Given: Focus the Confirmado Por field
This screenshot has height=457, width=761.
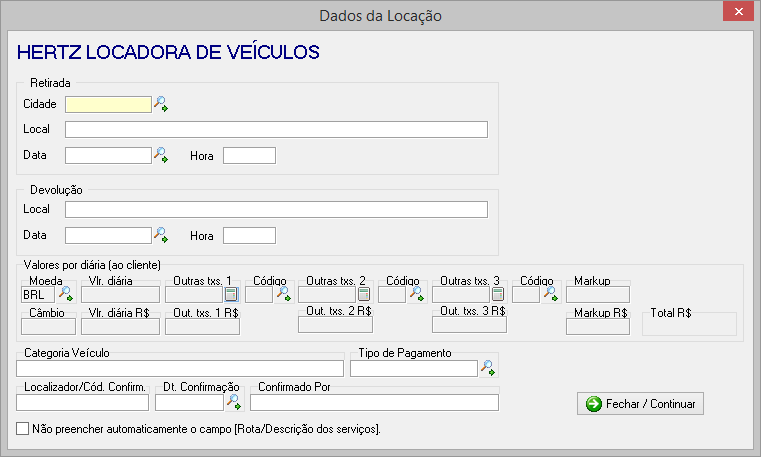Looking at the screenshot, I should tap(374, 403).
